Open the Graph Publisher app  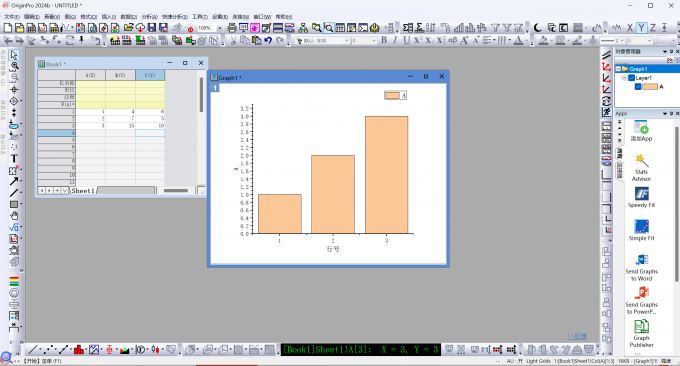pos(641,333)
